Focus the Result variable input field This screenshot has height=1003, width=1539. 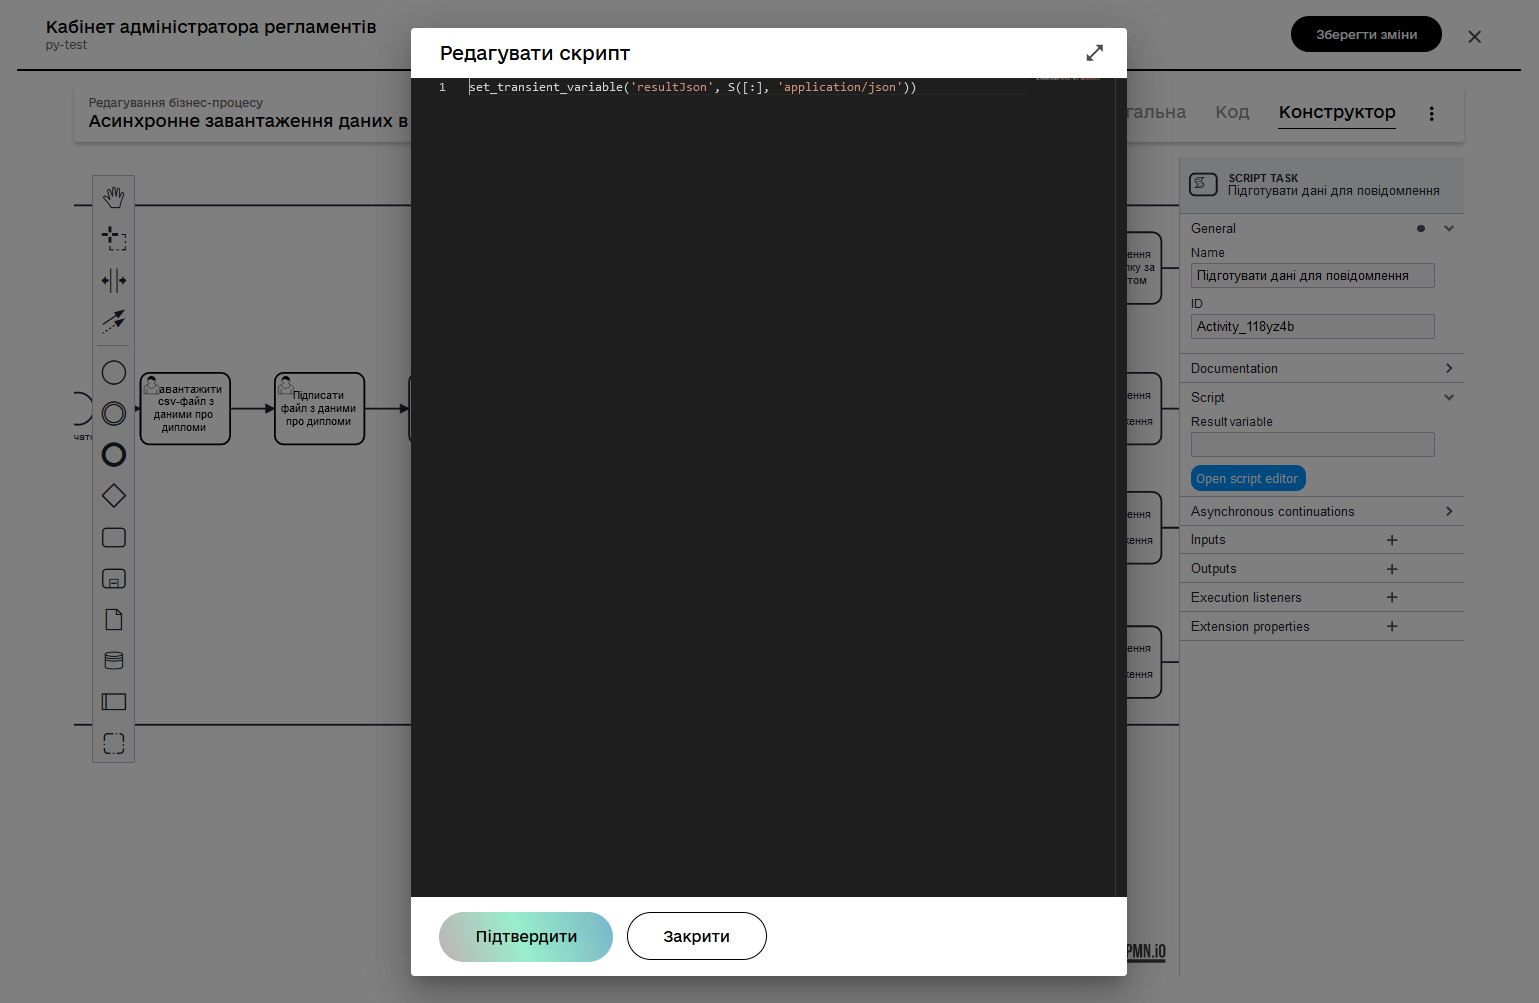(x=1312, y=445)
